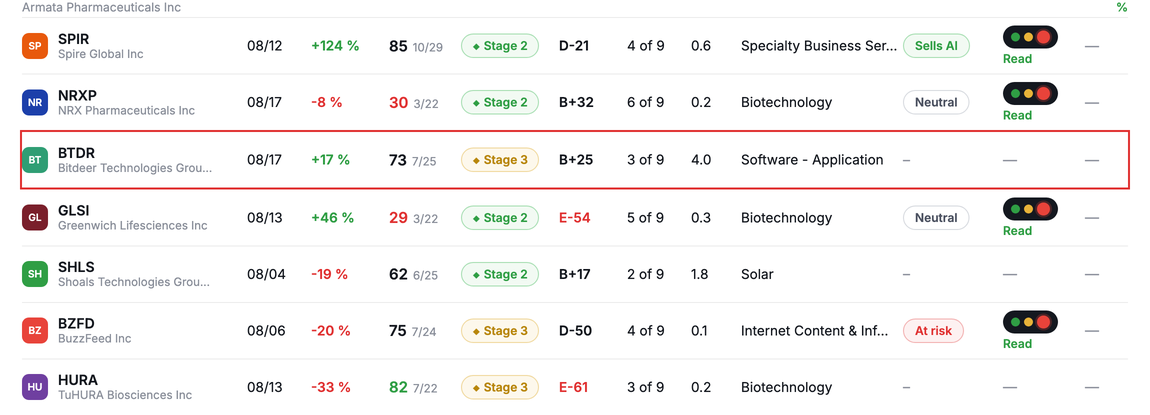Click the Stage 2 tag for SHLS
1150x415 pixels.
[499, 274]
